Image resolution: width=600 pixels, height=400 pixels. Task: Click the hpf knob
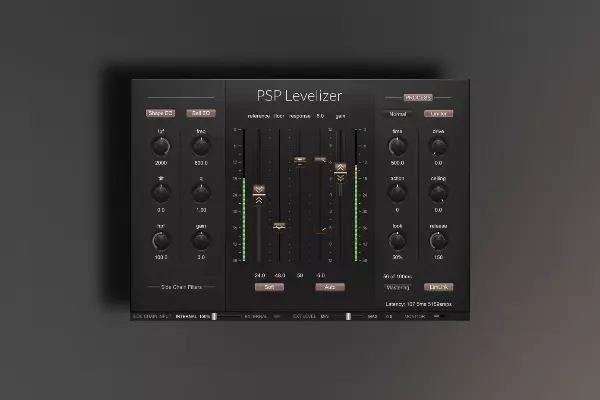(161, 241)
